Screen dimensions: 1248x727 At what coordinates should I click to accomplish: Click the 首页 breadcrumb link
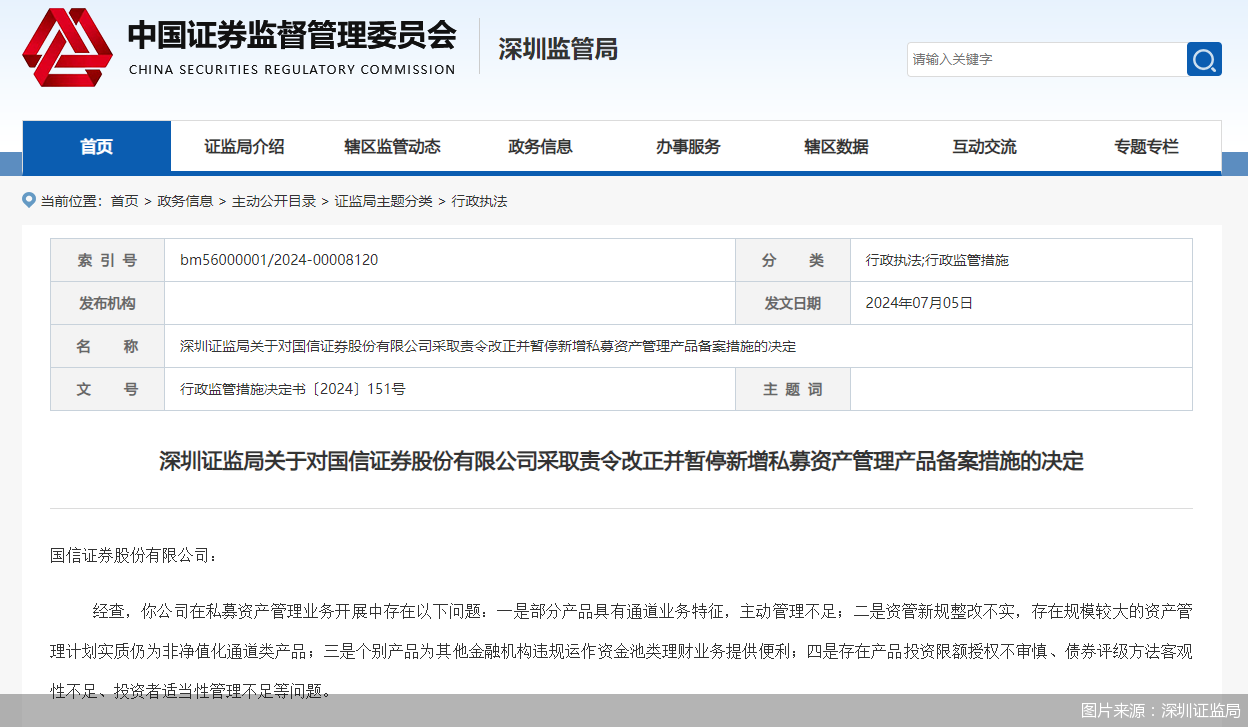coord(125,201)
